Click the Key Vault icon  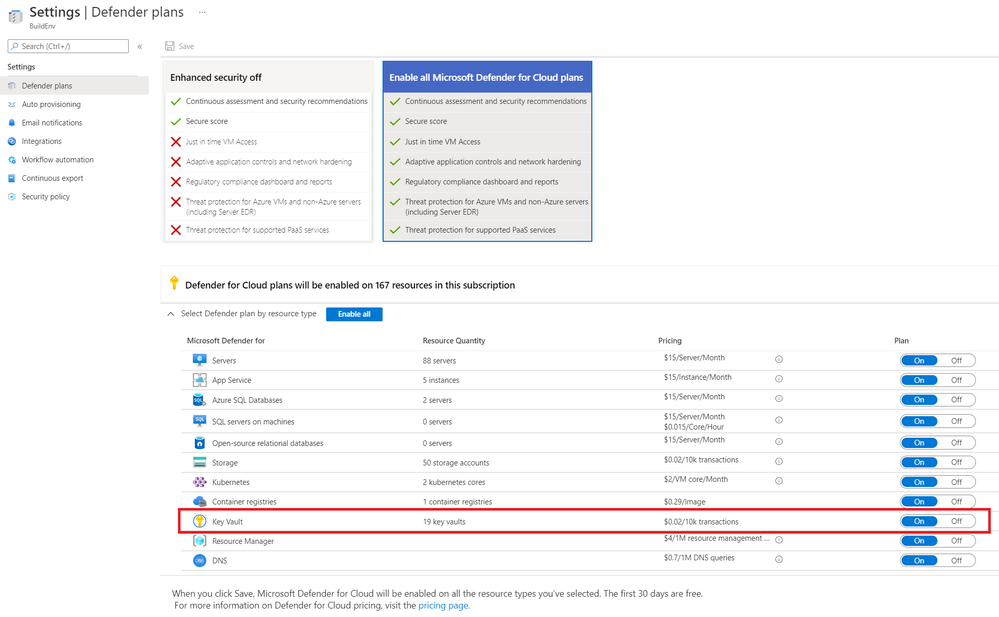199,521
